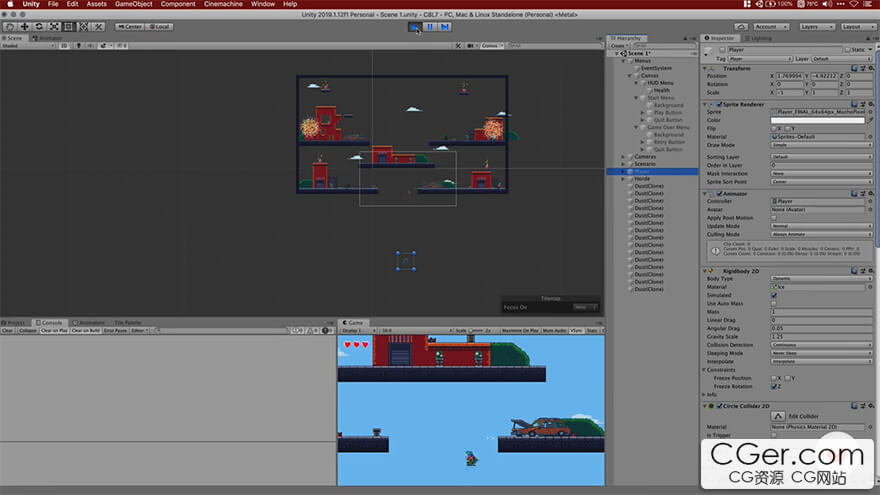Screen dimensions: 880x495
Task: Enable Flip Y checkbox
Action: (x=788, y=129)
